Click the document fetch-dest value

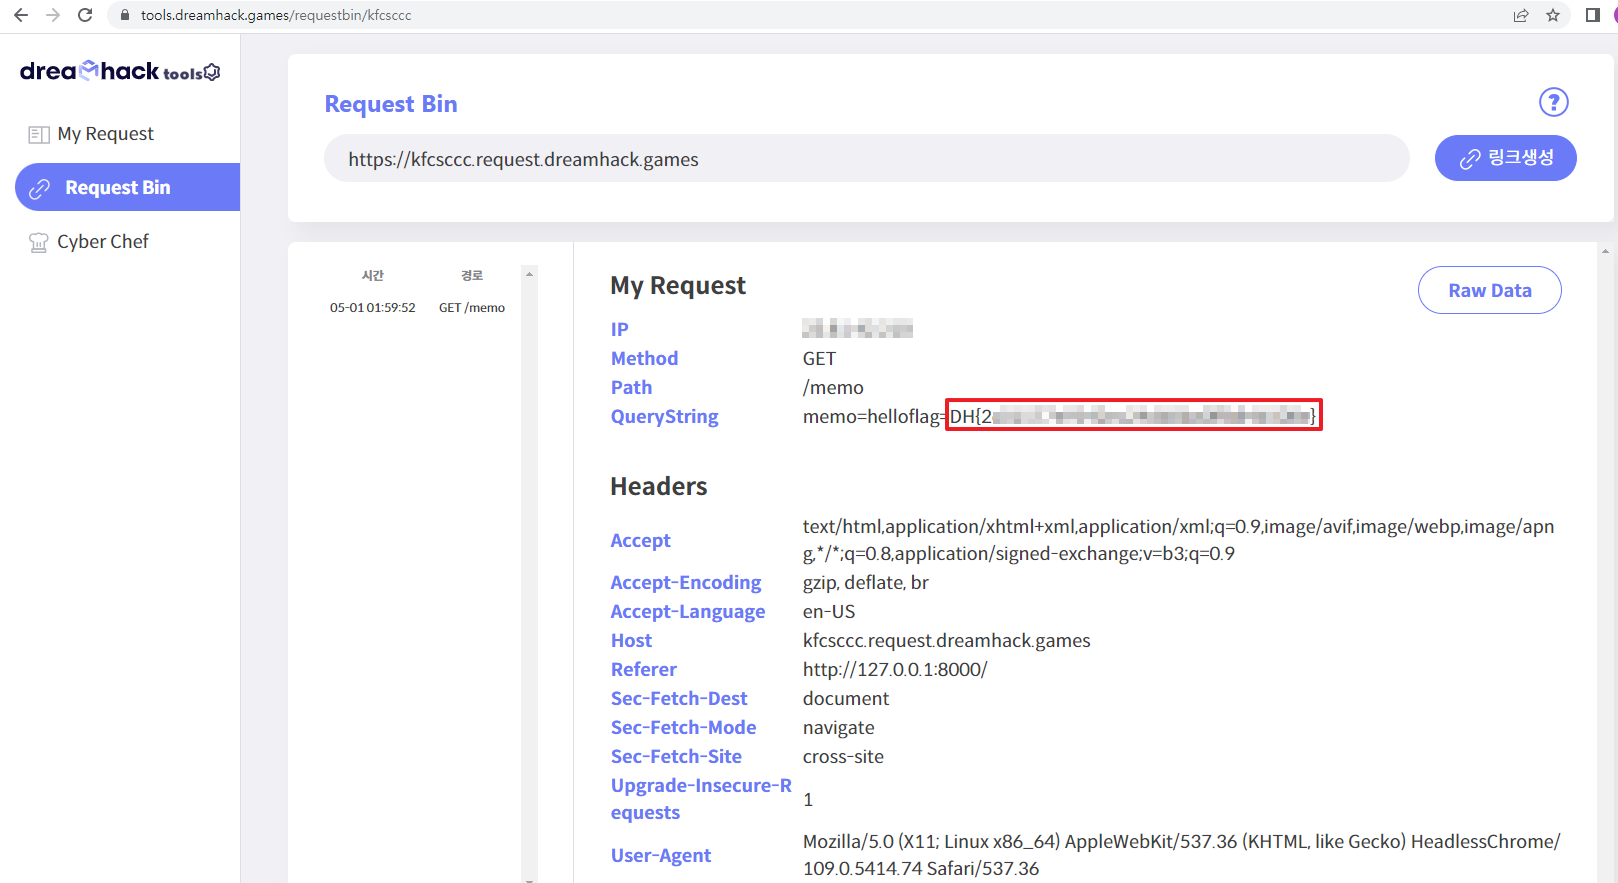[846, 698]
